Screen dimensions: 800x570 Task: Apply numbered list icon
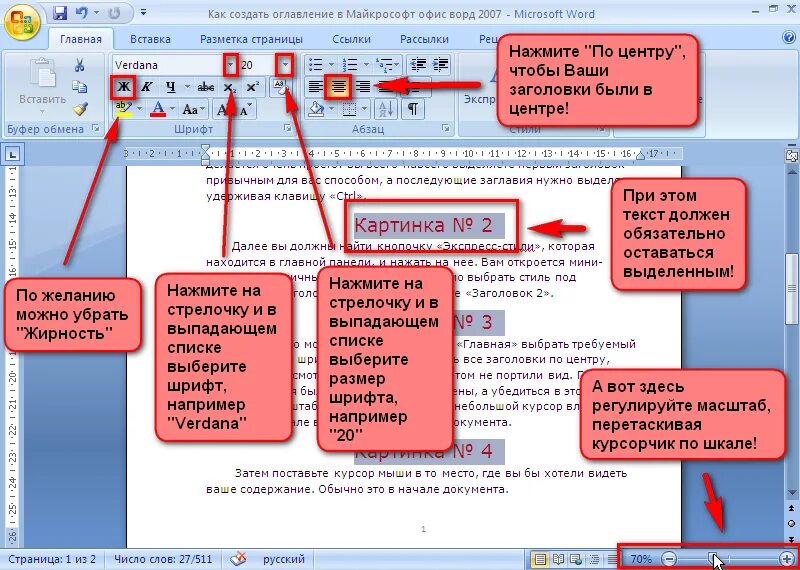(x=351, y=65)
